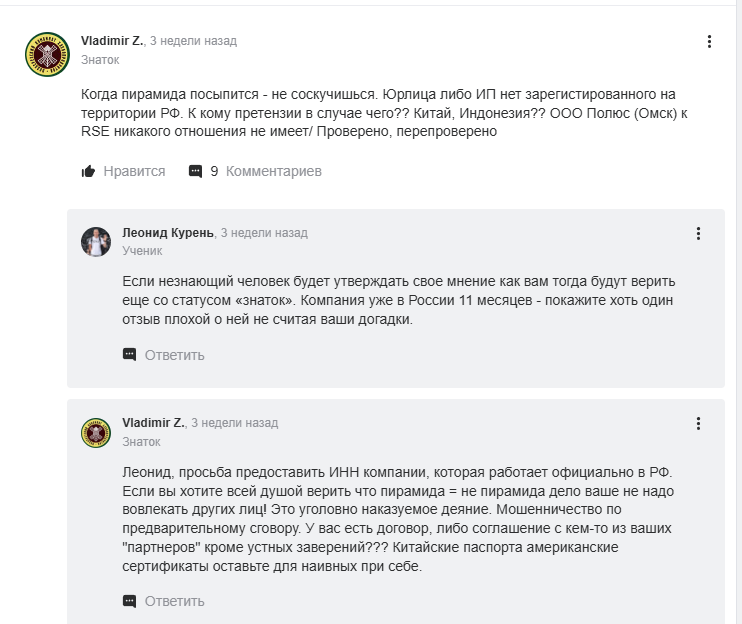Expand the "9 Комментариев" comments link
The width and height of the screenshot is (742, 624).
(x=273, y=171)
